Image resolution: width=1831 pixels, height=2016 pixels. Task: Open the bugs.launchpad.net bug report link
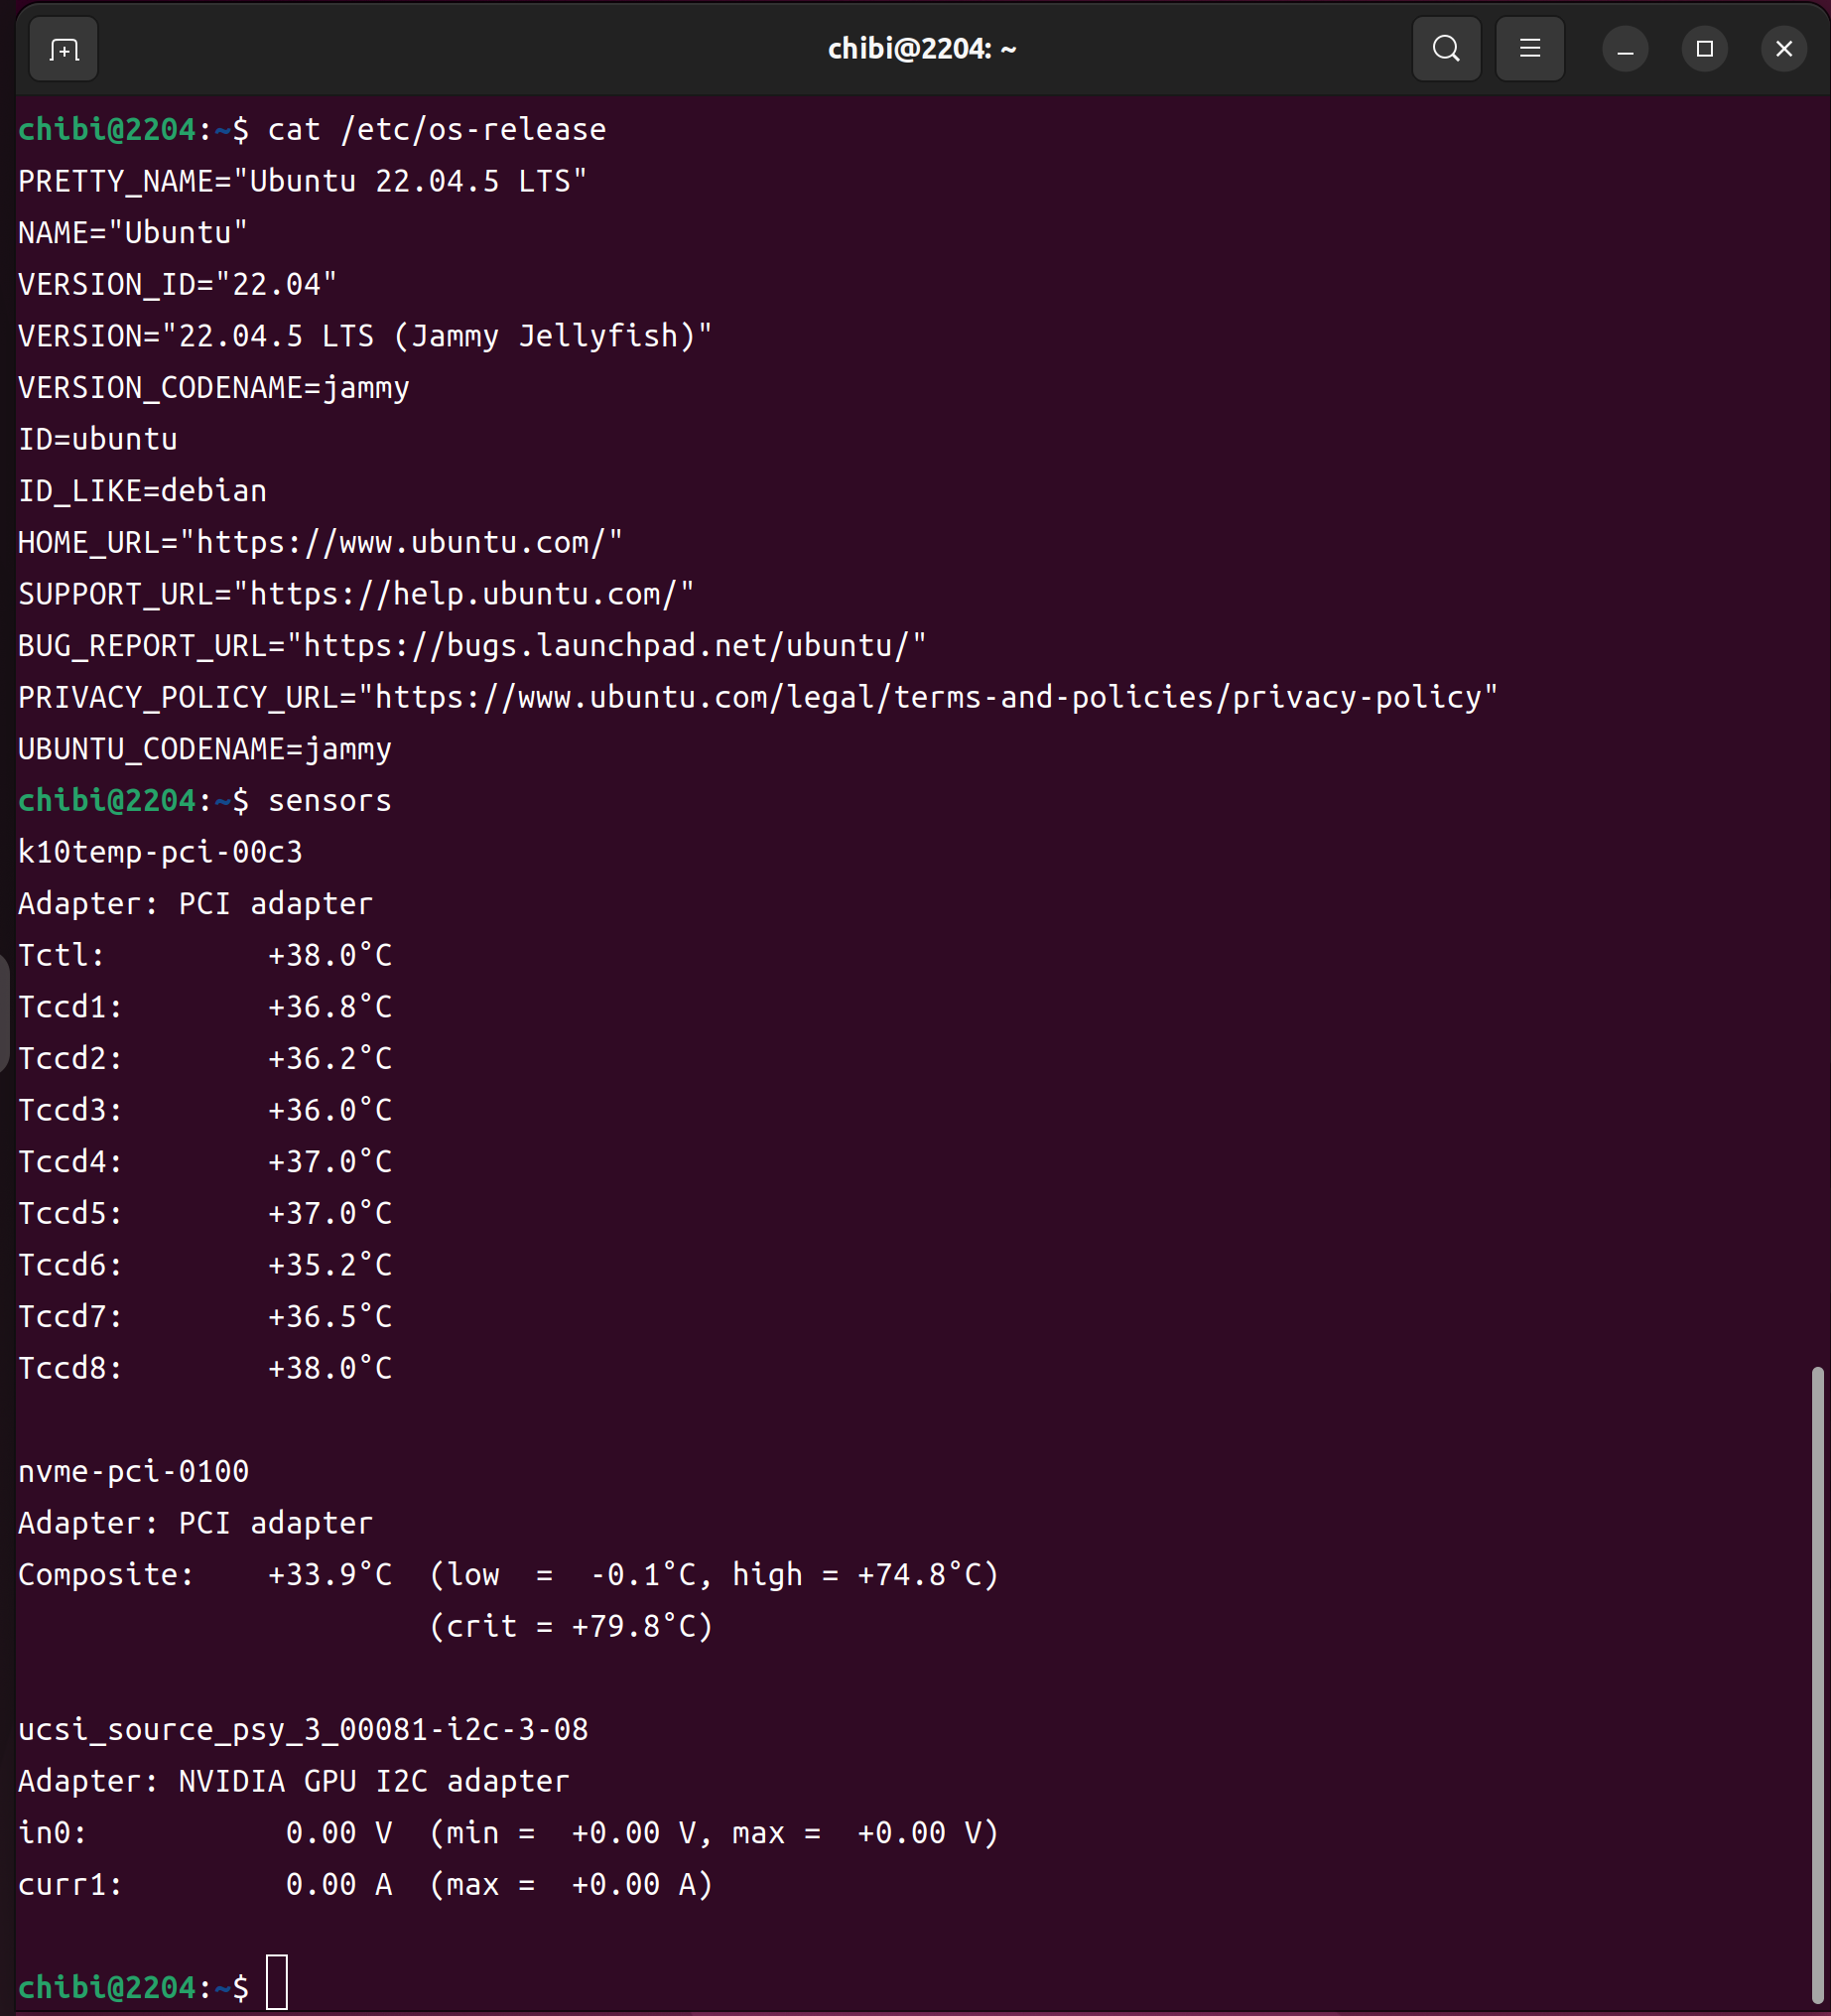606,646
